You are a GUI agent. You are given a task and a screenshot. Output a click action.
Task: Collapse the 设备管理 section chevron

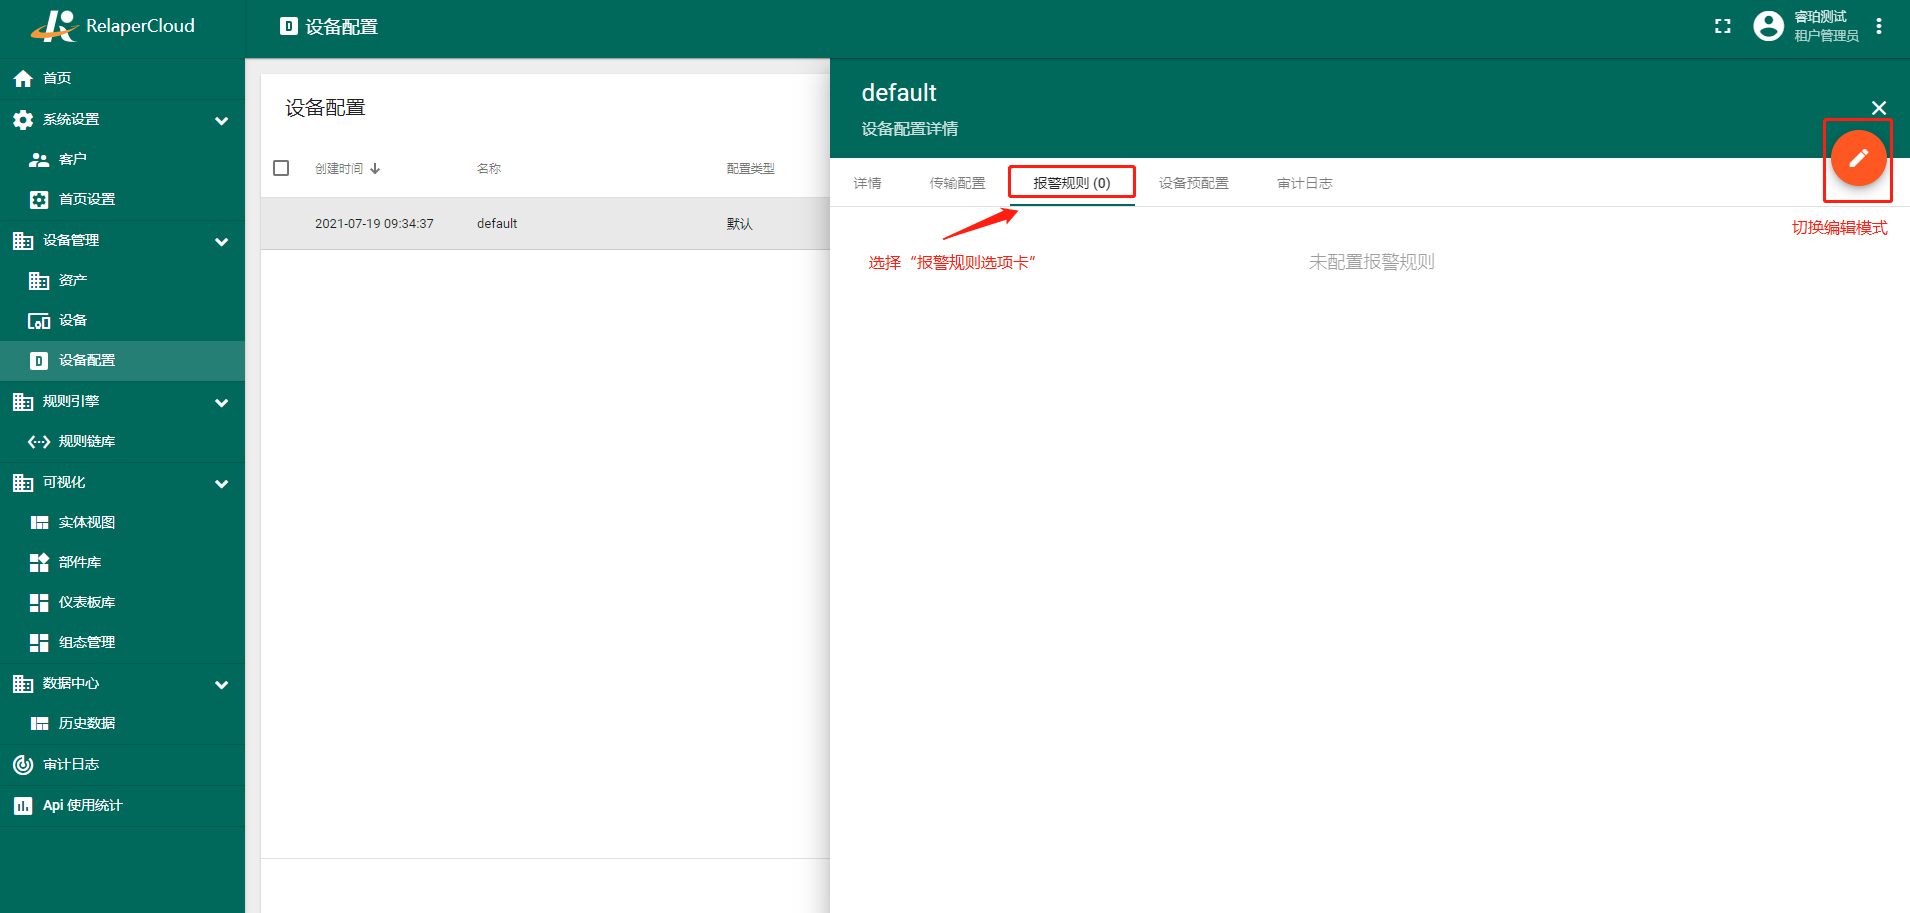pyautogui.click(x=222, y=242)
